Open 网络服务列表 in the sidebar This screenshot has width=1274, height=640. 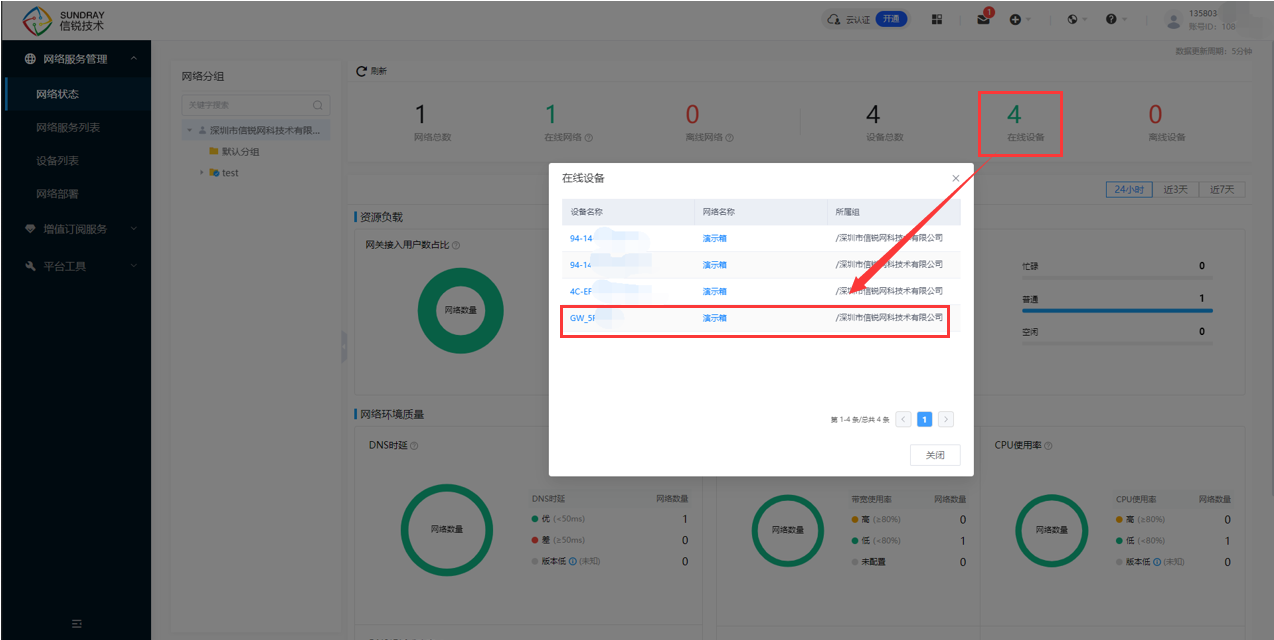[x=68, y=128]
